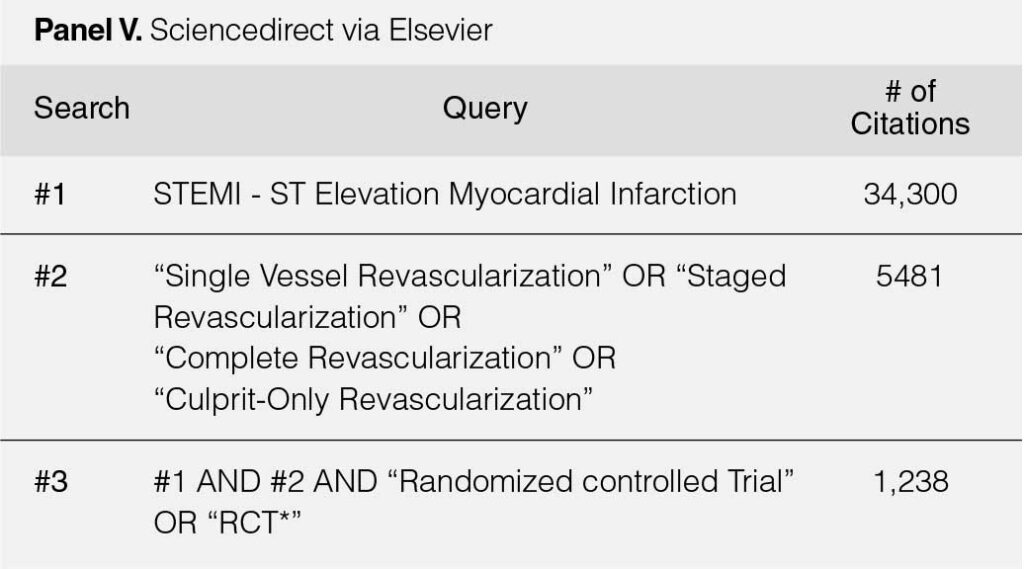Select the 5481 citations value
This screenshot has width=1024, height=569.
pyautogui.click(x=909, y=276)
